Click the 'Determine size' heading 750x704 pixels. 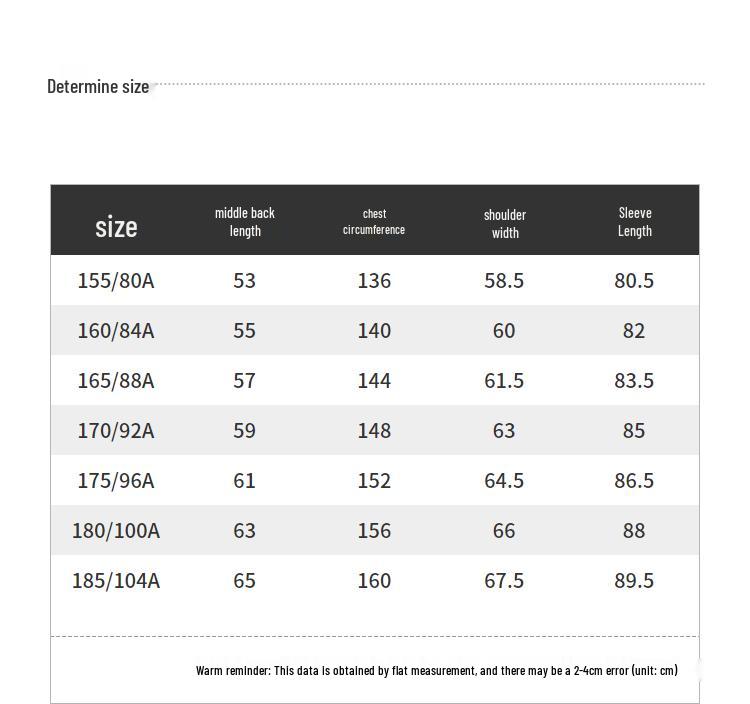98,87
